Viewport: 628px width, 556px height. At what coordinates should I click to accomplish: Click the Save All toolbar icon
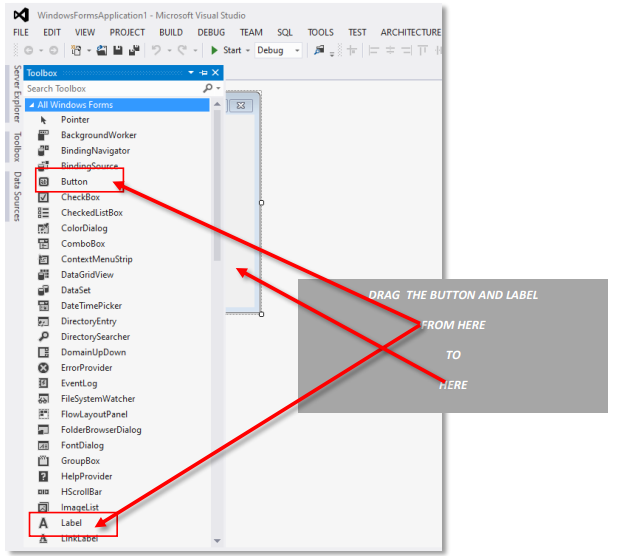[x=132, y=50]
